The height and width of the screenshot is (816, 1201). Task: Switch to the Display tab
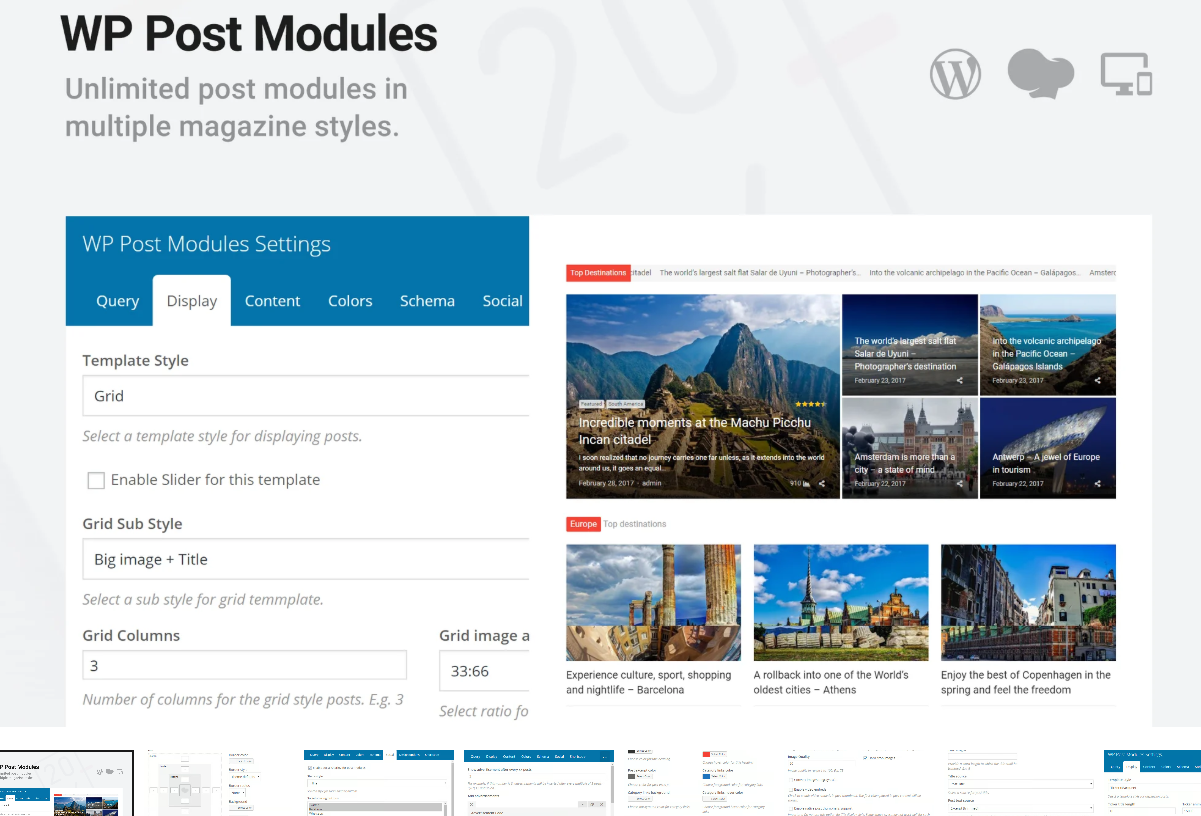point(192,301)
